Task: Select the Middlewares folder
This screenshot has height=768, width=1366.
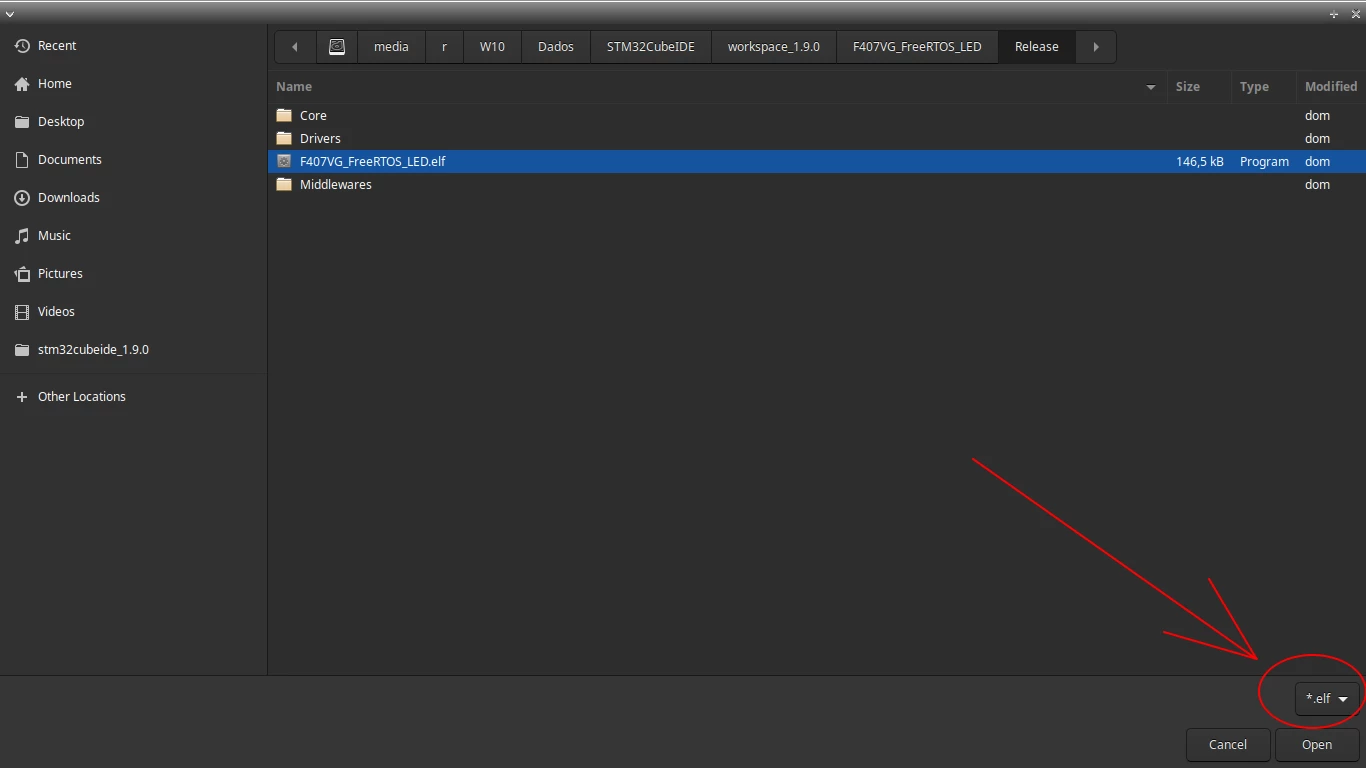Action: point(817,185)
